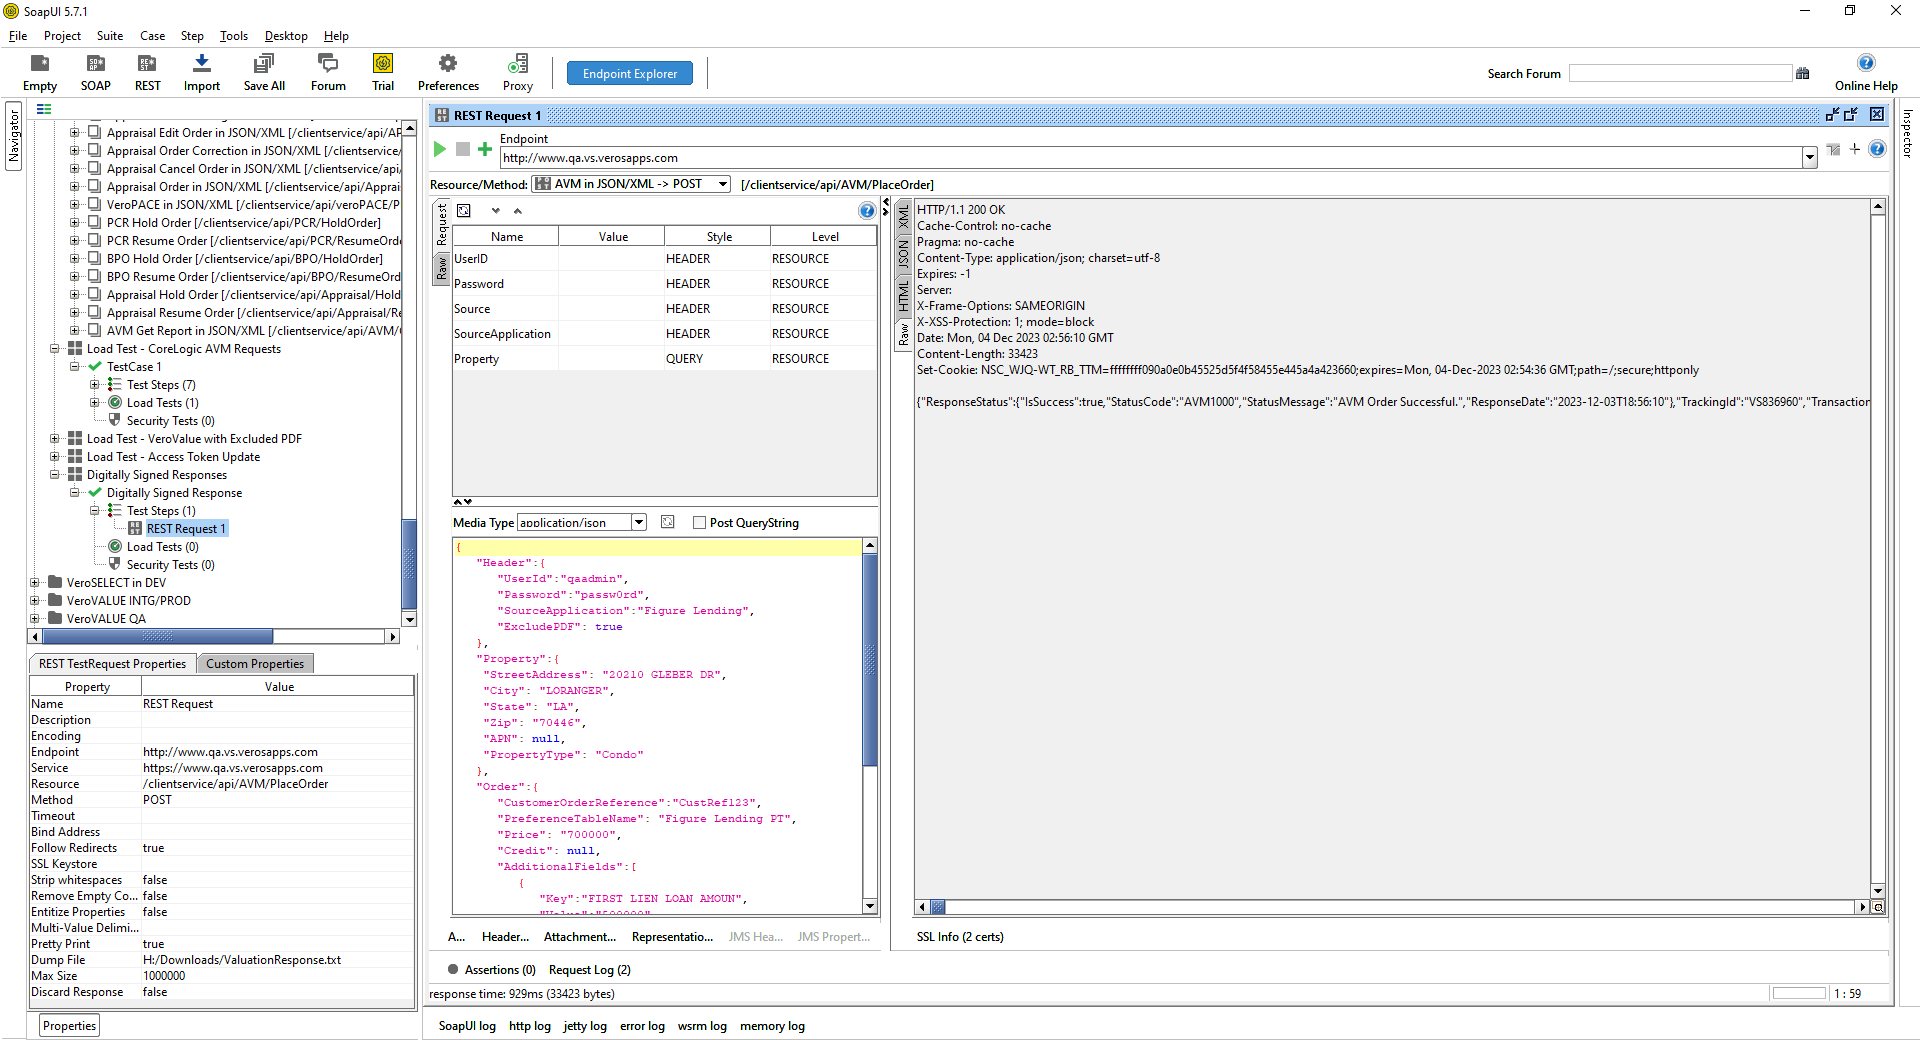Expand the VeroSELECT in DEV project
1920x1040 pixels.
(35, 583)
